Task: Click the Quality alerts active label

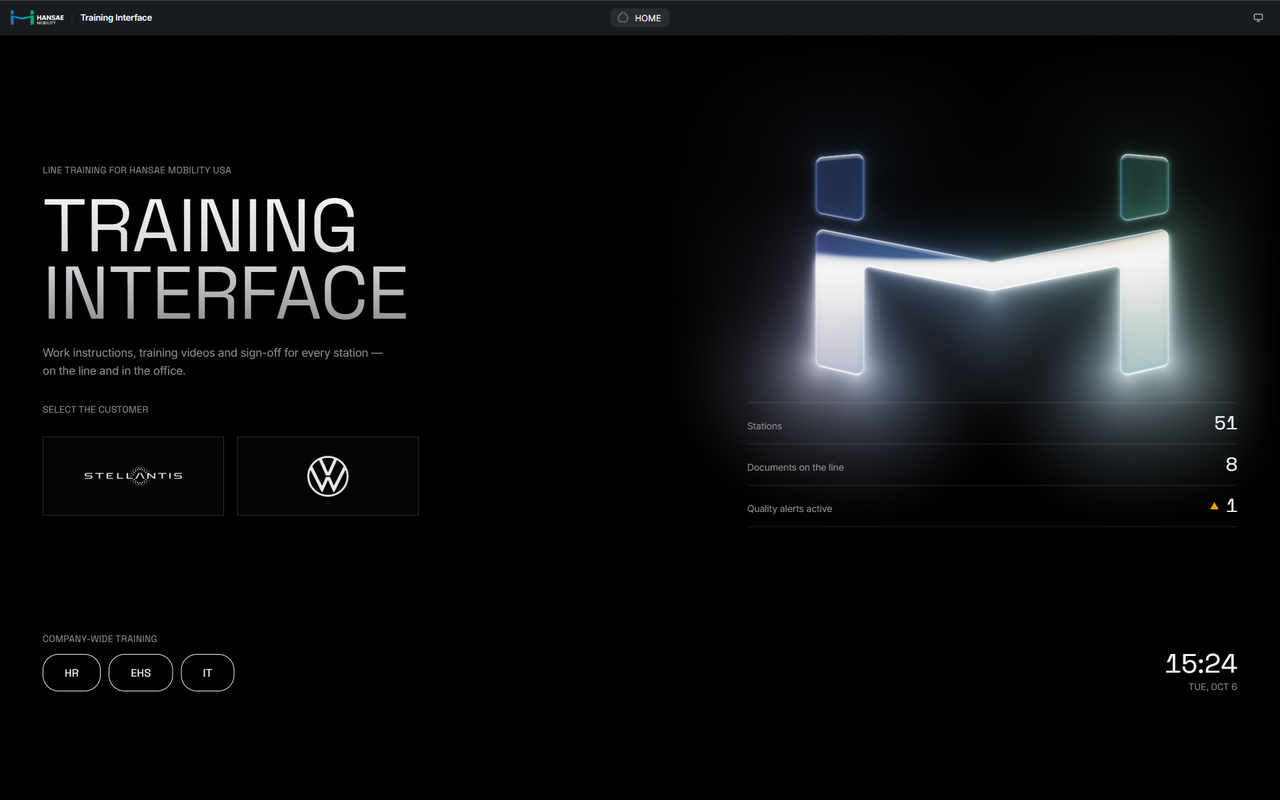Action: pos(789,509)
